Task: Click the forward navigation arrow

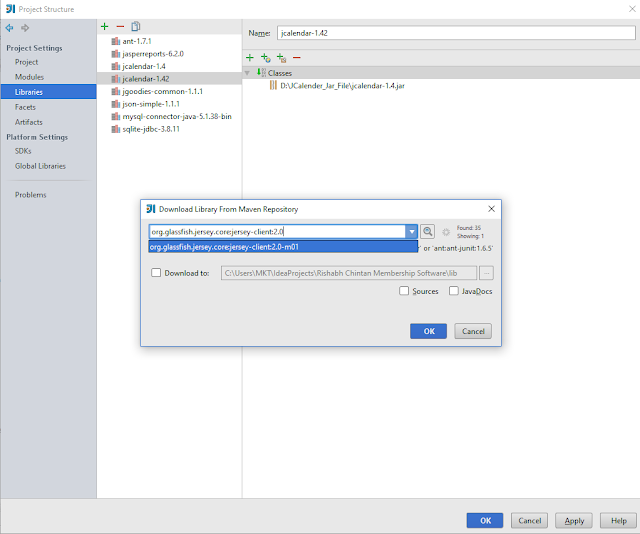Action: (x=25, y=28)
